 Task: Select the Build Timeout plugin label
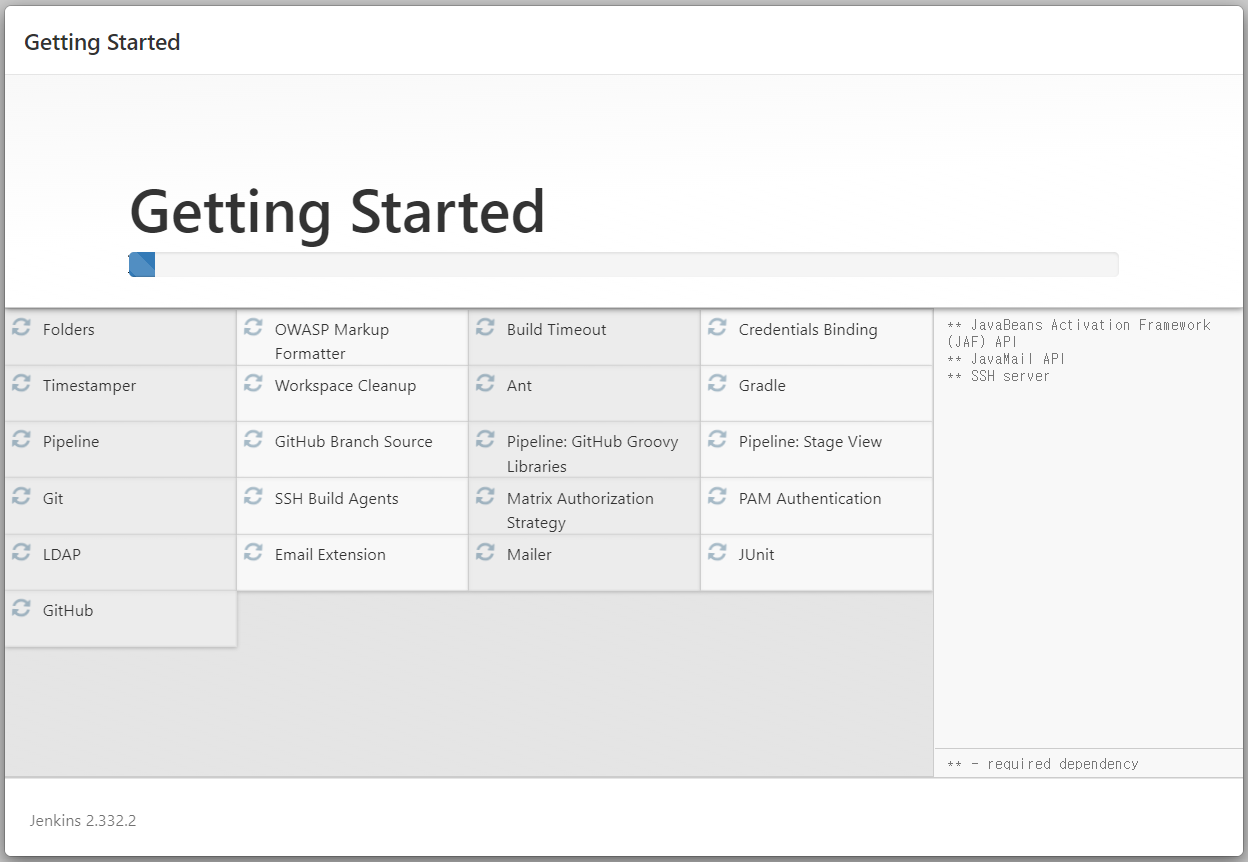556,329
